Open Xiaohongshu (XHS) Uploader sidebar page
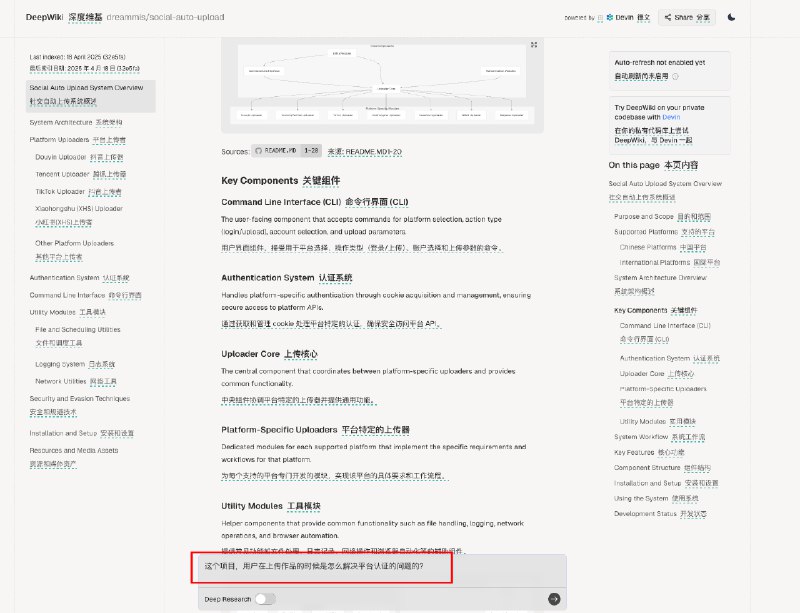The image size is (800, 613). pyautogui.click(x=79, y=215)
